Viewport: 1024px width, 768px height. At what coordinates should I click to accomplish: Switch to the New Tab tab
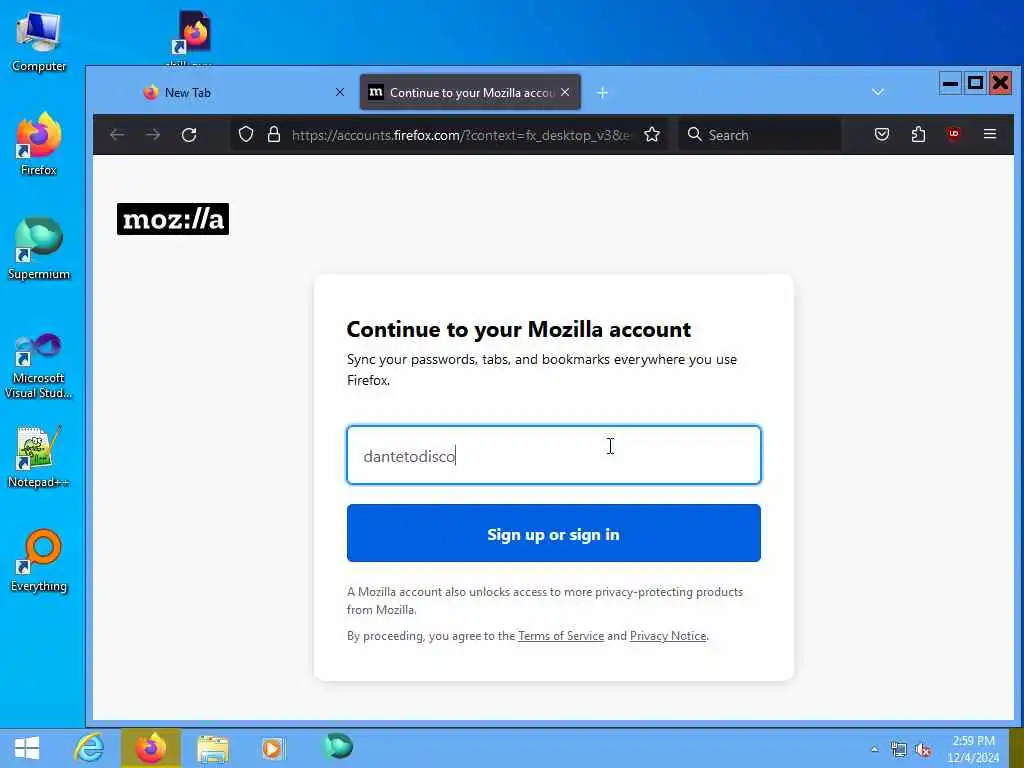[x=244, y=92]
